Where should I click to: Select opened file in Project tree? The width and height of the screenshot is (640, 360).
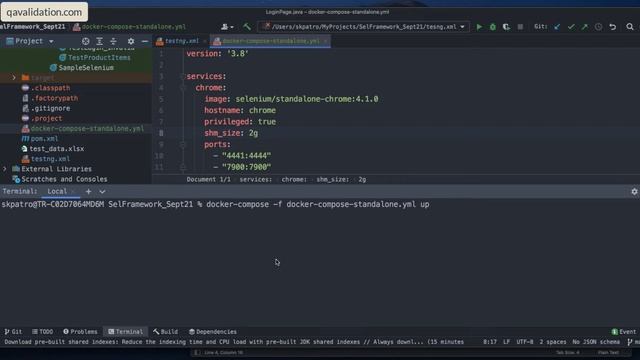(85, 41)
